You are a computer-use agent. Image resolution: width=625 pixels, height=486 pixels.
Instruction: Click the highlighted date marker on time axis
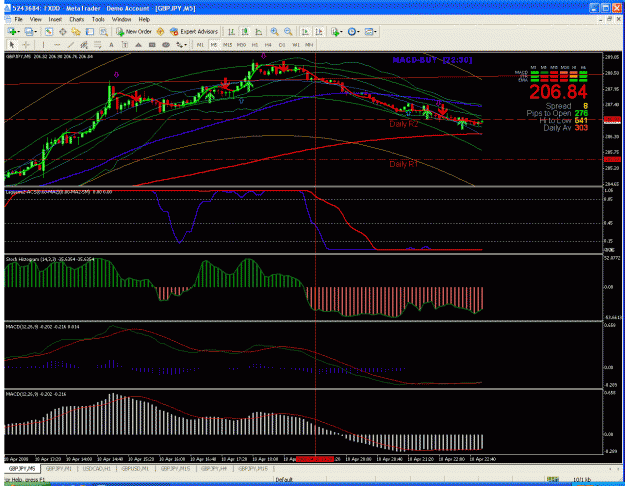coord(315,459)
